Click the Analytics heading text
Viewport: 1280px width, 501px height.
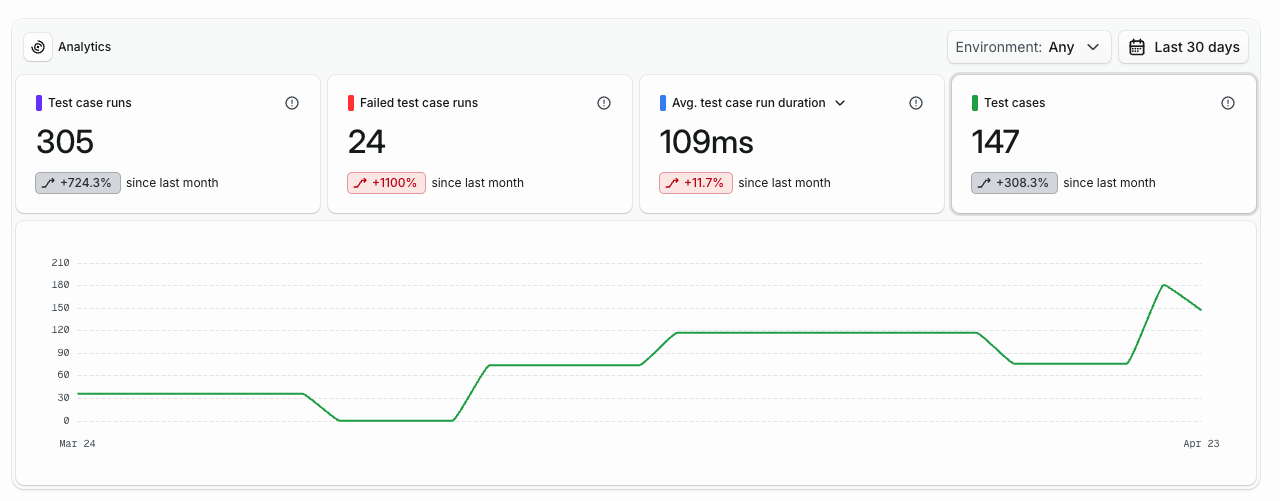[85, 47]
